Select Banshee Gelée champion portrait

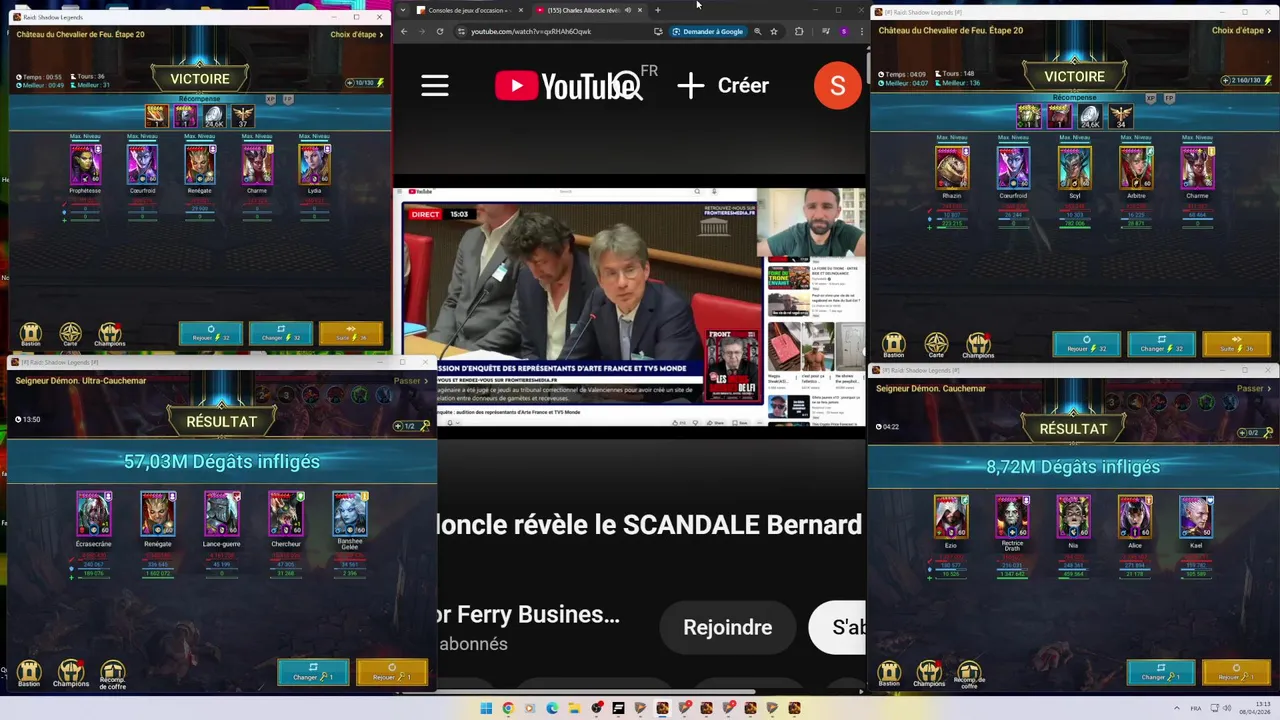[x=350, y=514]
